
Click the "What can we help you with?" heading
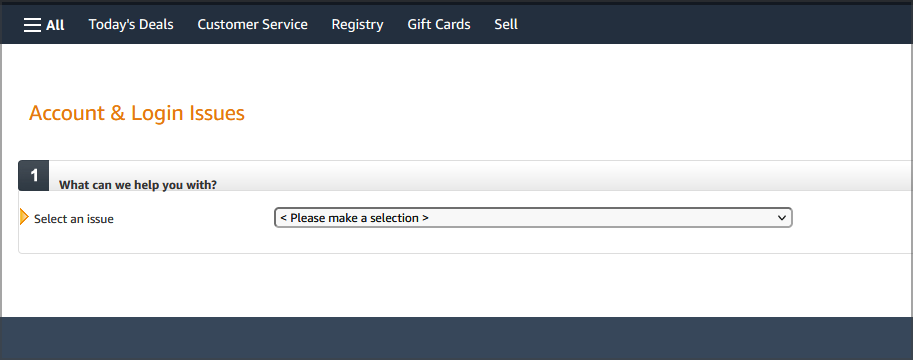tap(138, 185)
